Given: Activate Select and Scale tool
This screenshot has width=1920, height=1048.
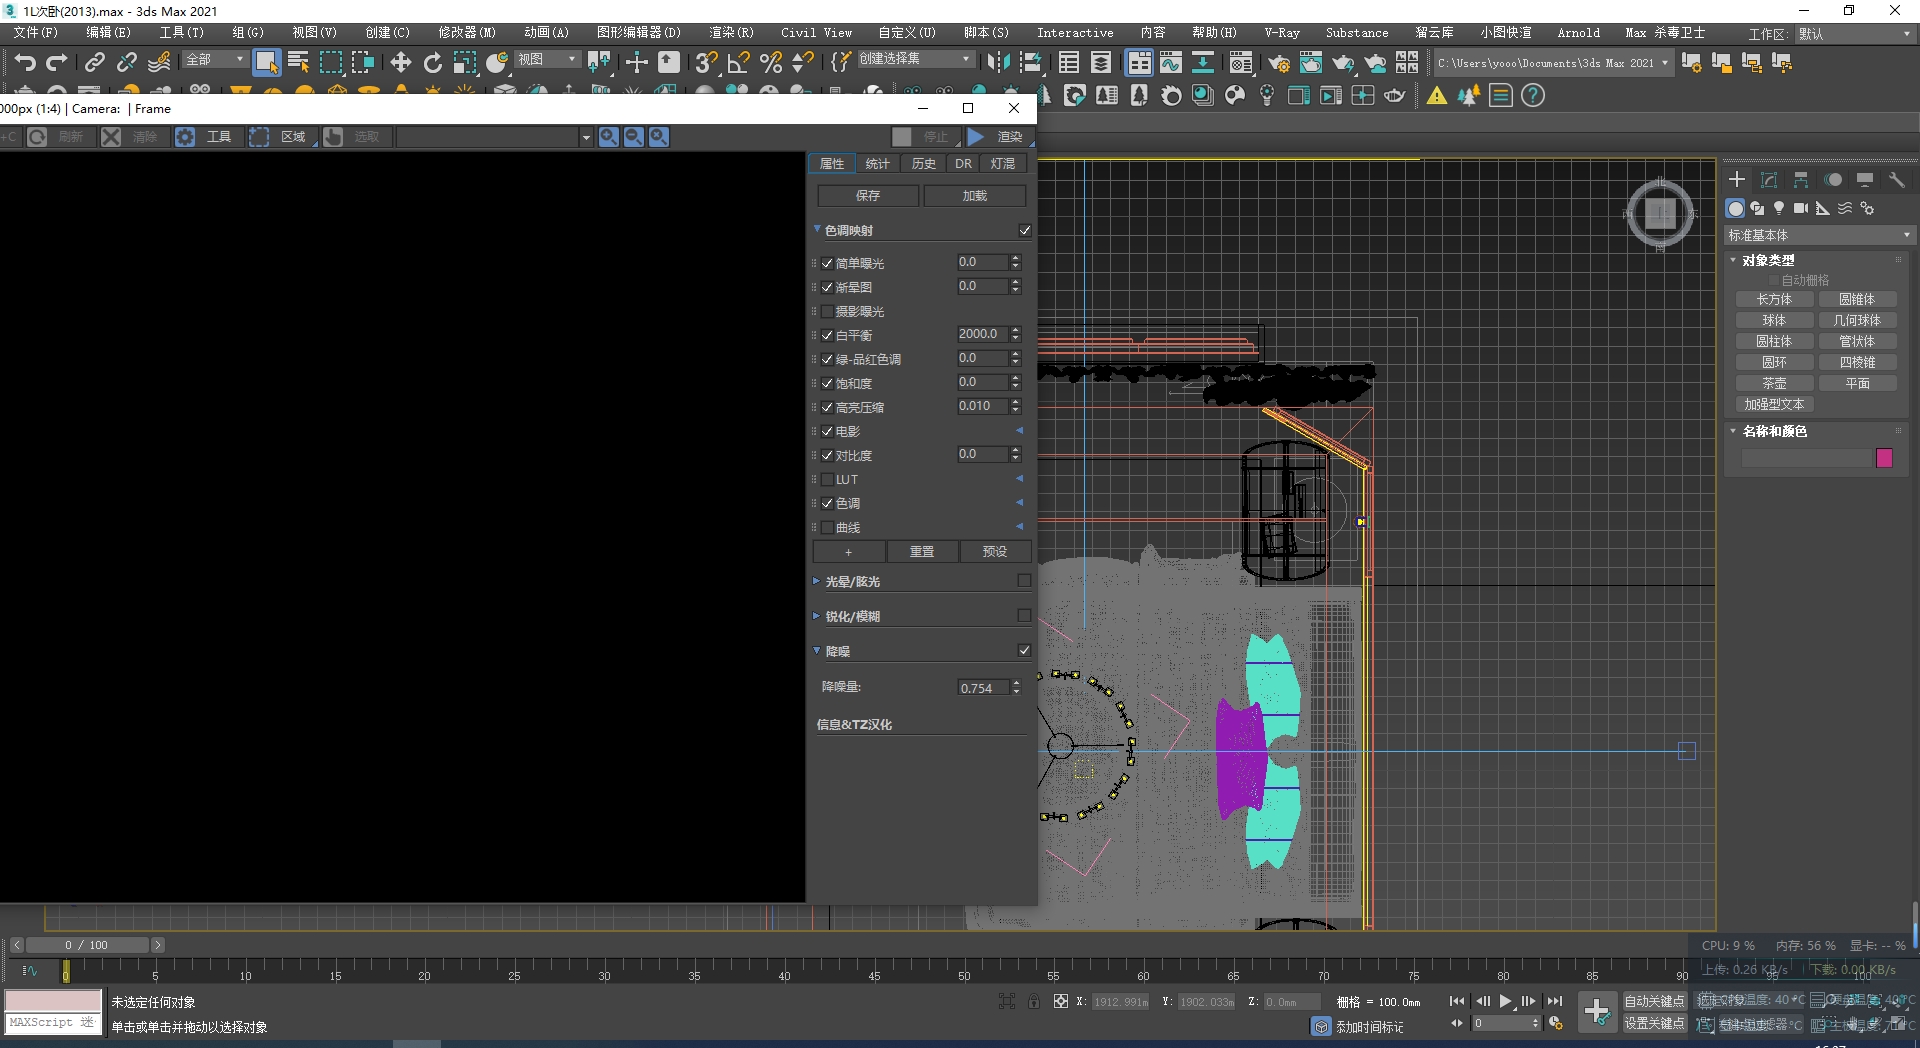Looking at the screenshot, I should click(x=465, y=63).
